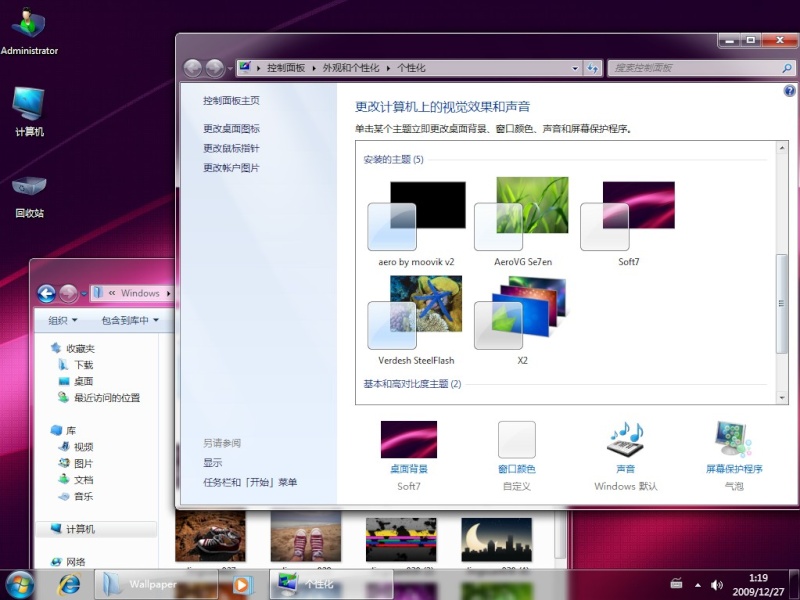Click the volume speaker tray icon
800x600 pixels.
[x=717, y=585]
